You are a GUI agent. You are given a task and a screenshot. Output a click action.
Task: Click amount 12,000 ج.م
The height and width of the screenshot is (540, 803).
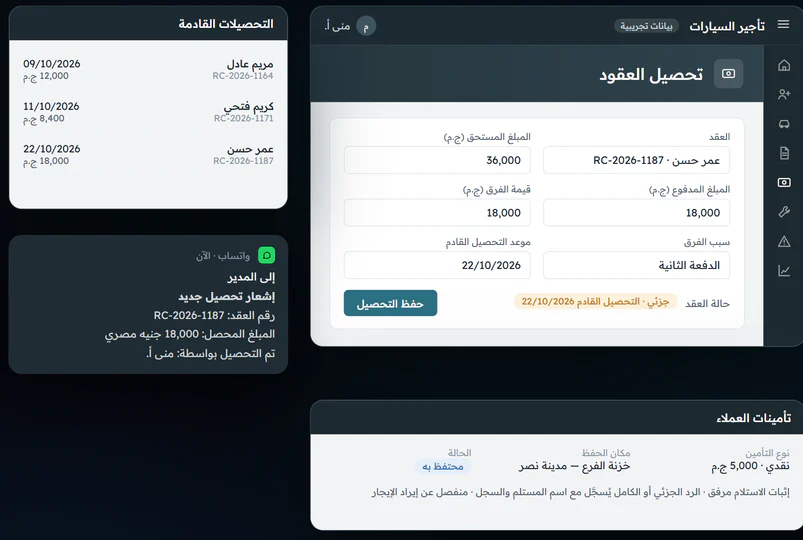pyautogui.click(x=46, y=76)
